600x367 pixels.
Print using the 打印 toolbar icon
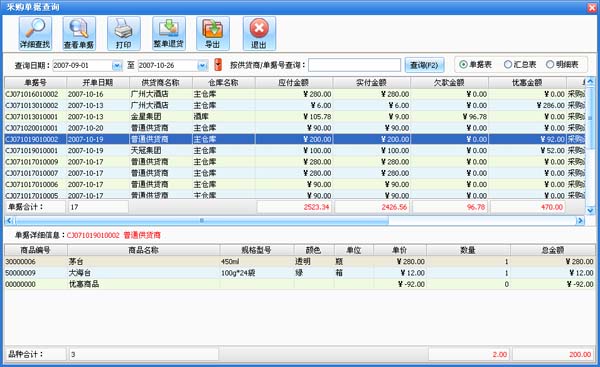coord(124,34)
